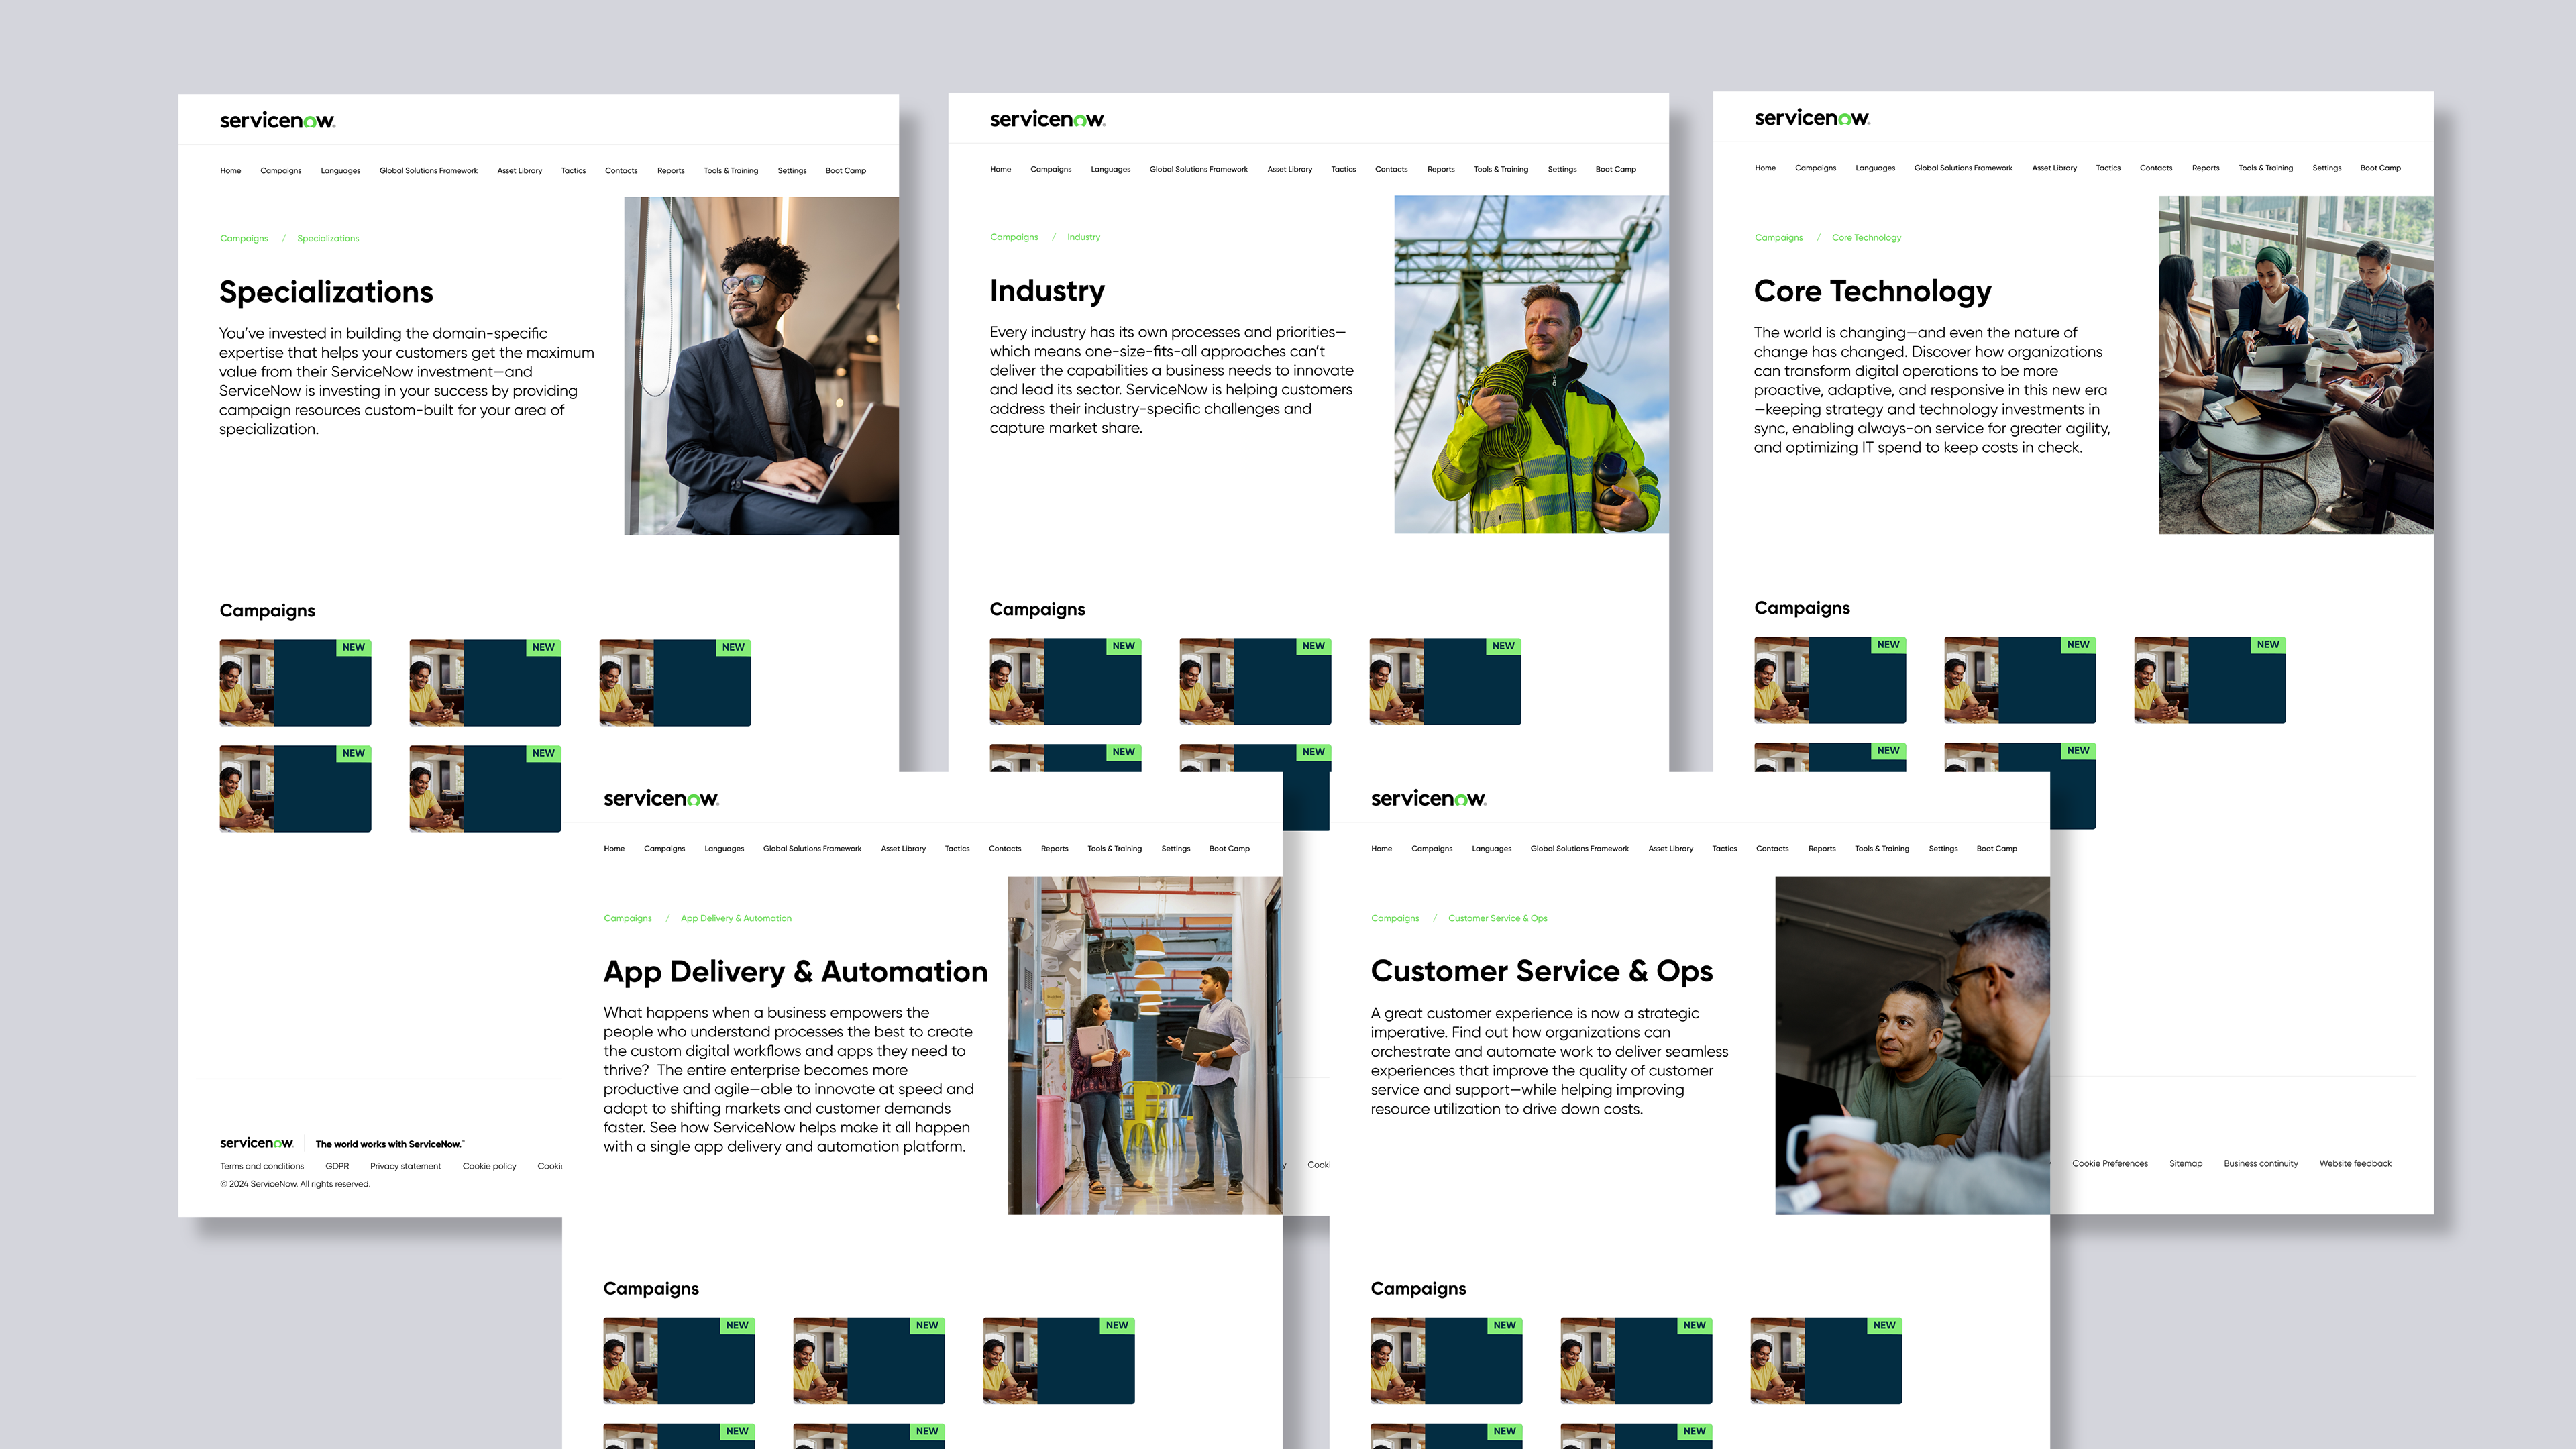Open the Cookie policy footer link
Viewport: 2576px width, 1449px height.
tap(489, 1166)
